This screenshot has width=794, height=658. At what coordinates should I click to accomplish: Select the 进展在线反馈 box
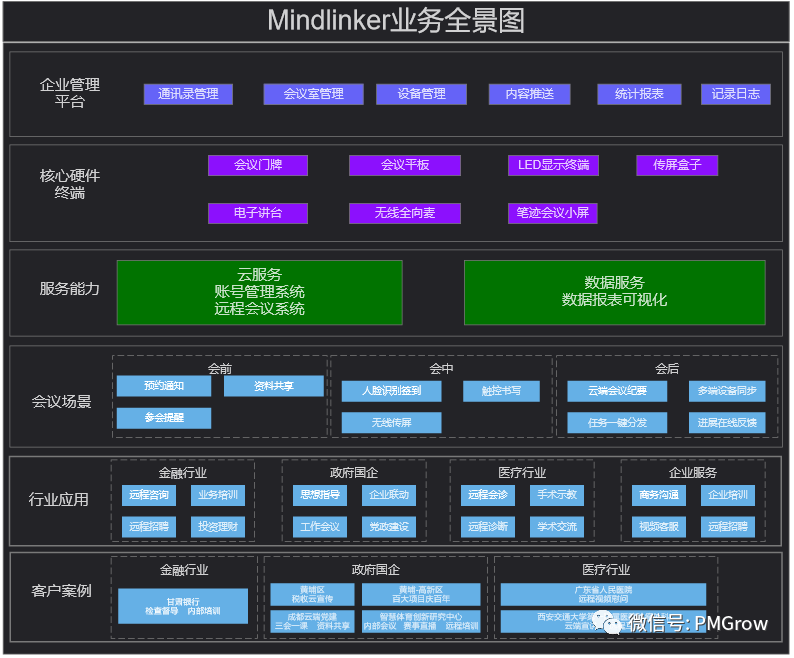[x=727, y=422]
